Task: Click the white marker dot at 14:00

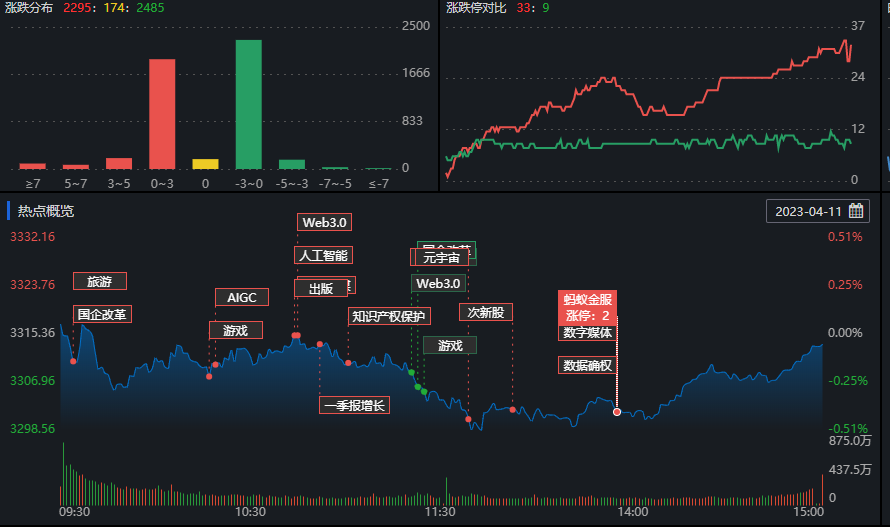Action: tap(617, 412)
